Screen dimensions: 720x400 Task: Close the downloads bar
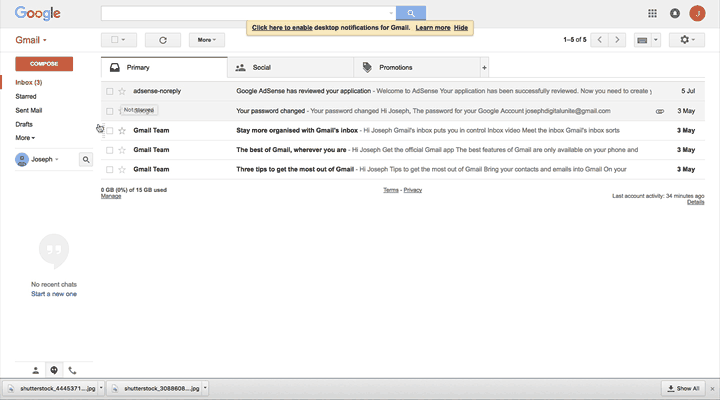(712, 389)
